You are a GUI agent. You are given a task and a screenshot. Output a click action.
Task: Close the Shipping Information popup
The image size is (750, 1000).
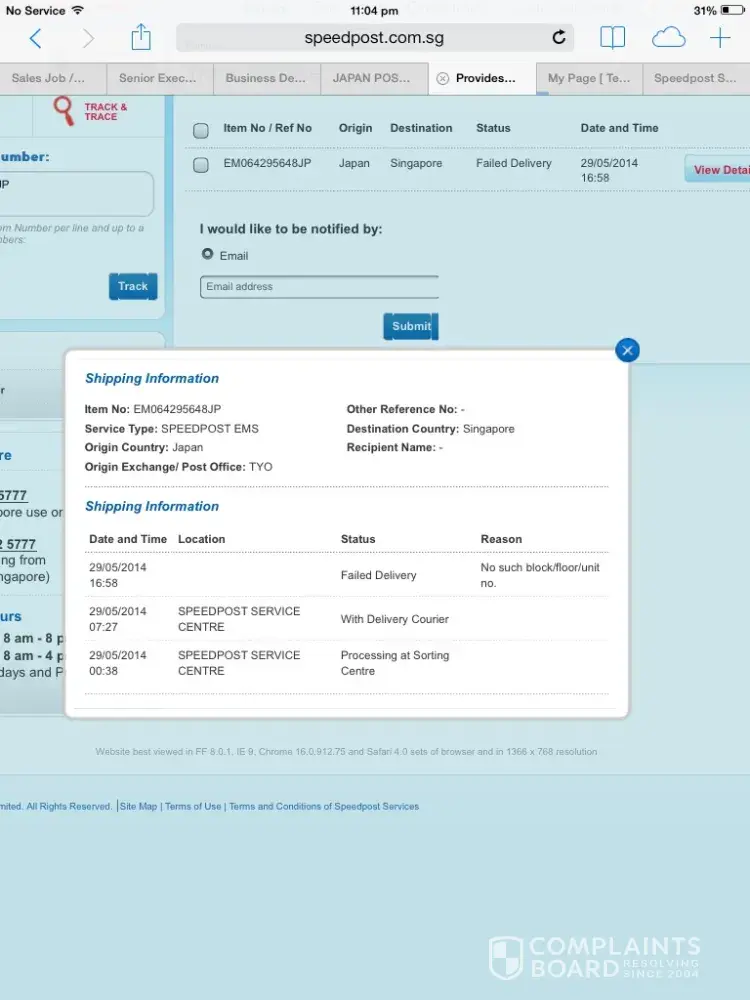coord(627,350)
